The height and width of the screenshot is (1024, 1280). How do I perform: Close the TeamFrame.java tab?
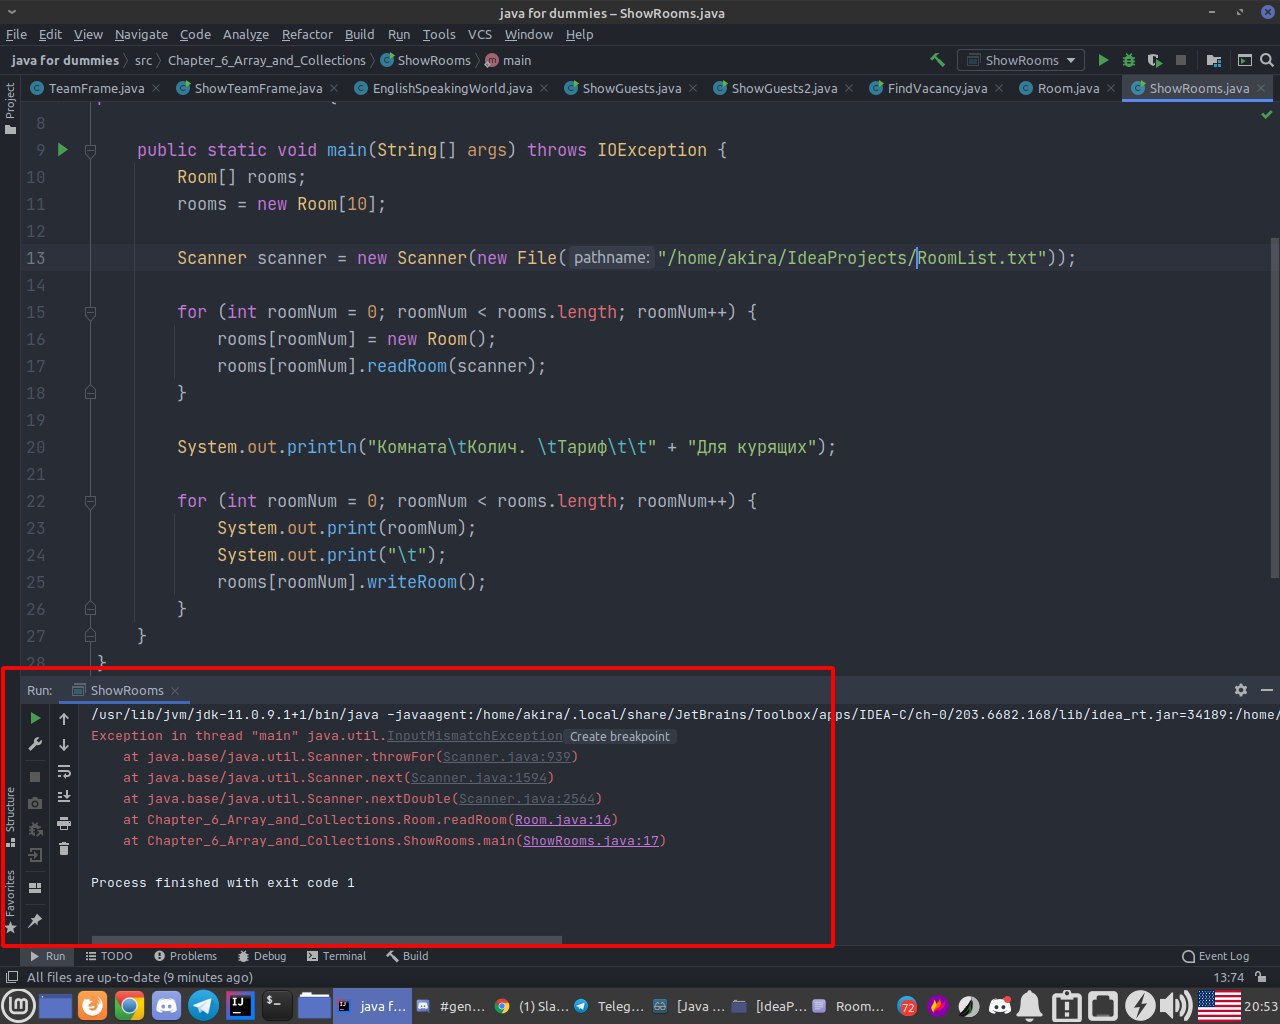(156, 88)
